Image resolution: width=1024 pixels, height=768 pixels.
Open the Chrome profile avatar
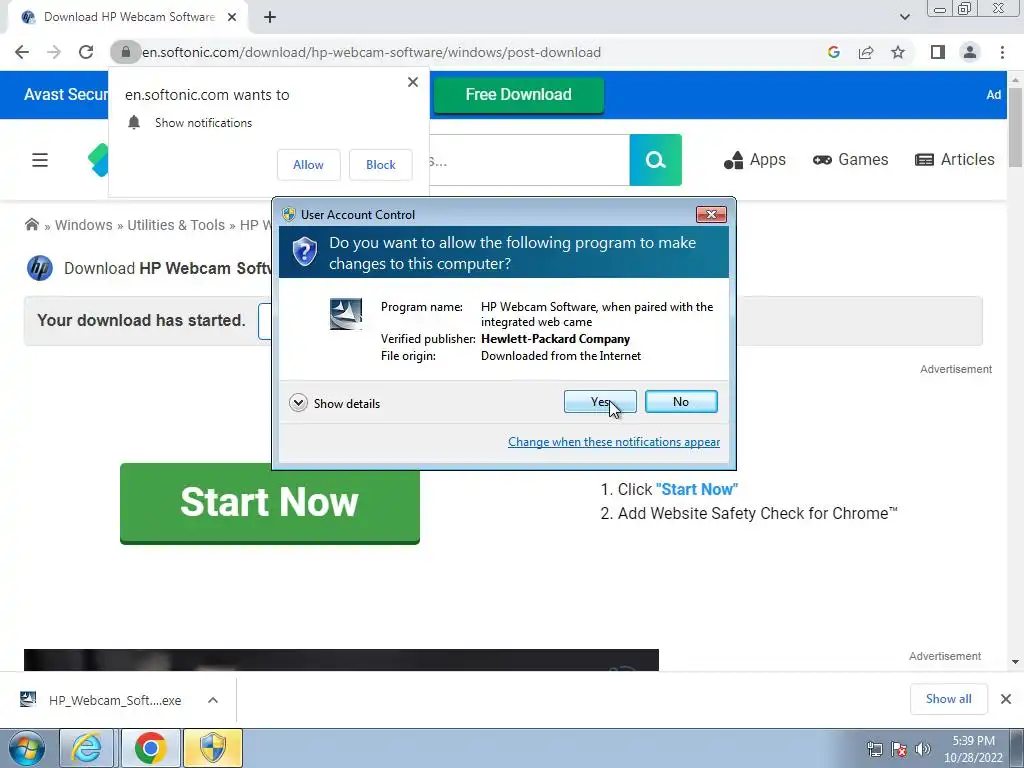(x=970, y=52)
